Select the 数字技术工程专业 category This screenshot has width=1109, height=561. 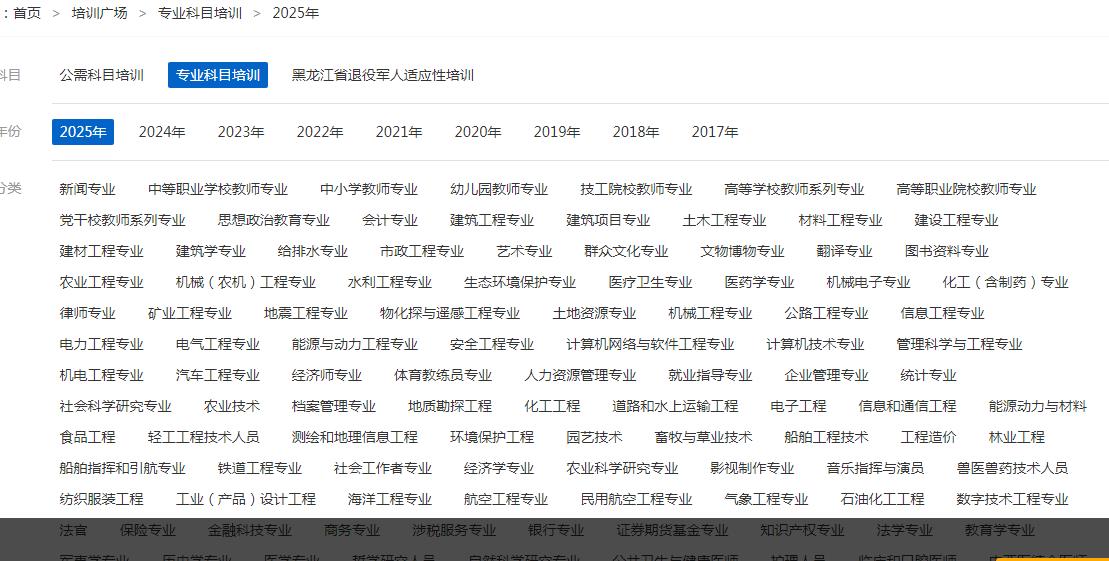(x=1012, y=499)
